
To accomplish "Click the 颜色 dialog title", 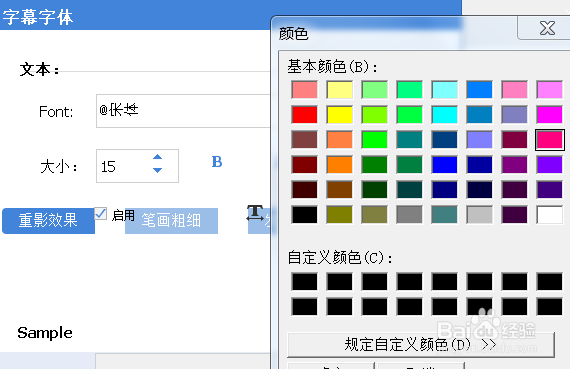I will pos(293,33).
